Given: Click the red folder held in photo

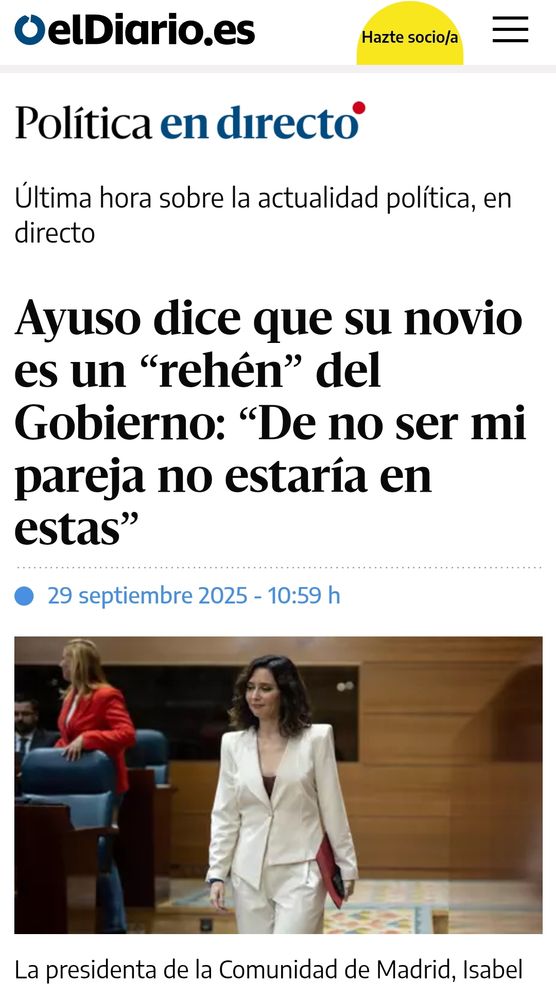Looking at the screenshot, I should 332,871.
